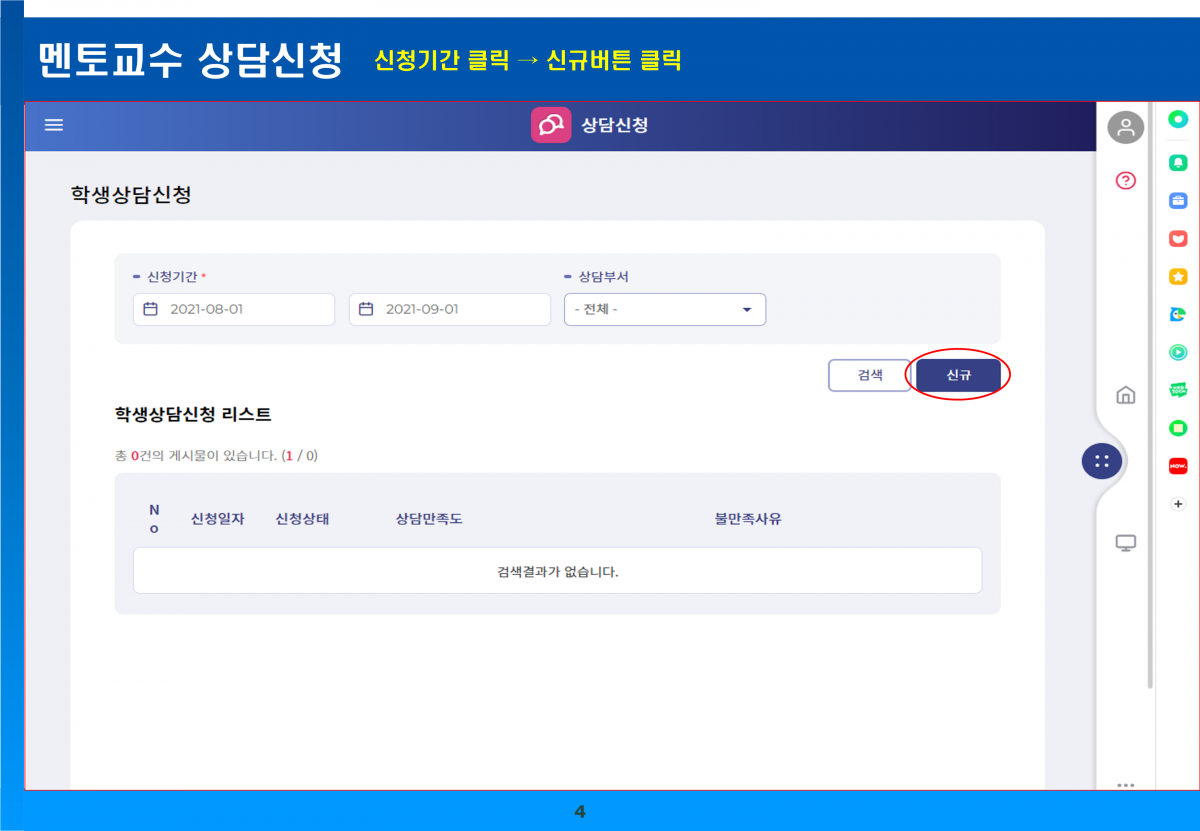Open the user profile avatar

coord(1126,127)
